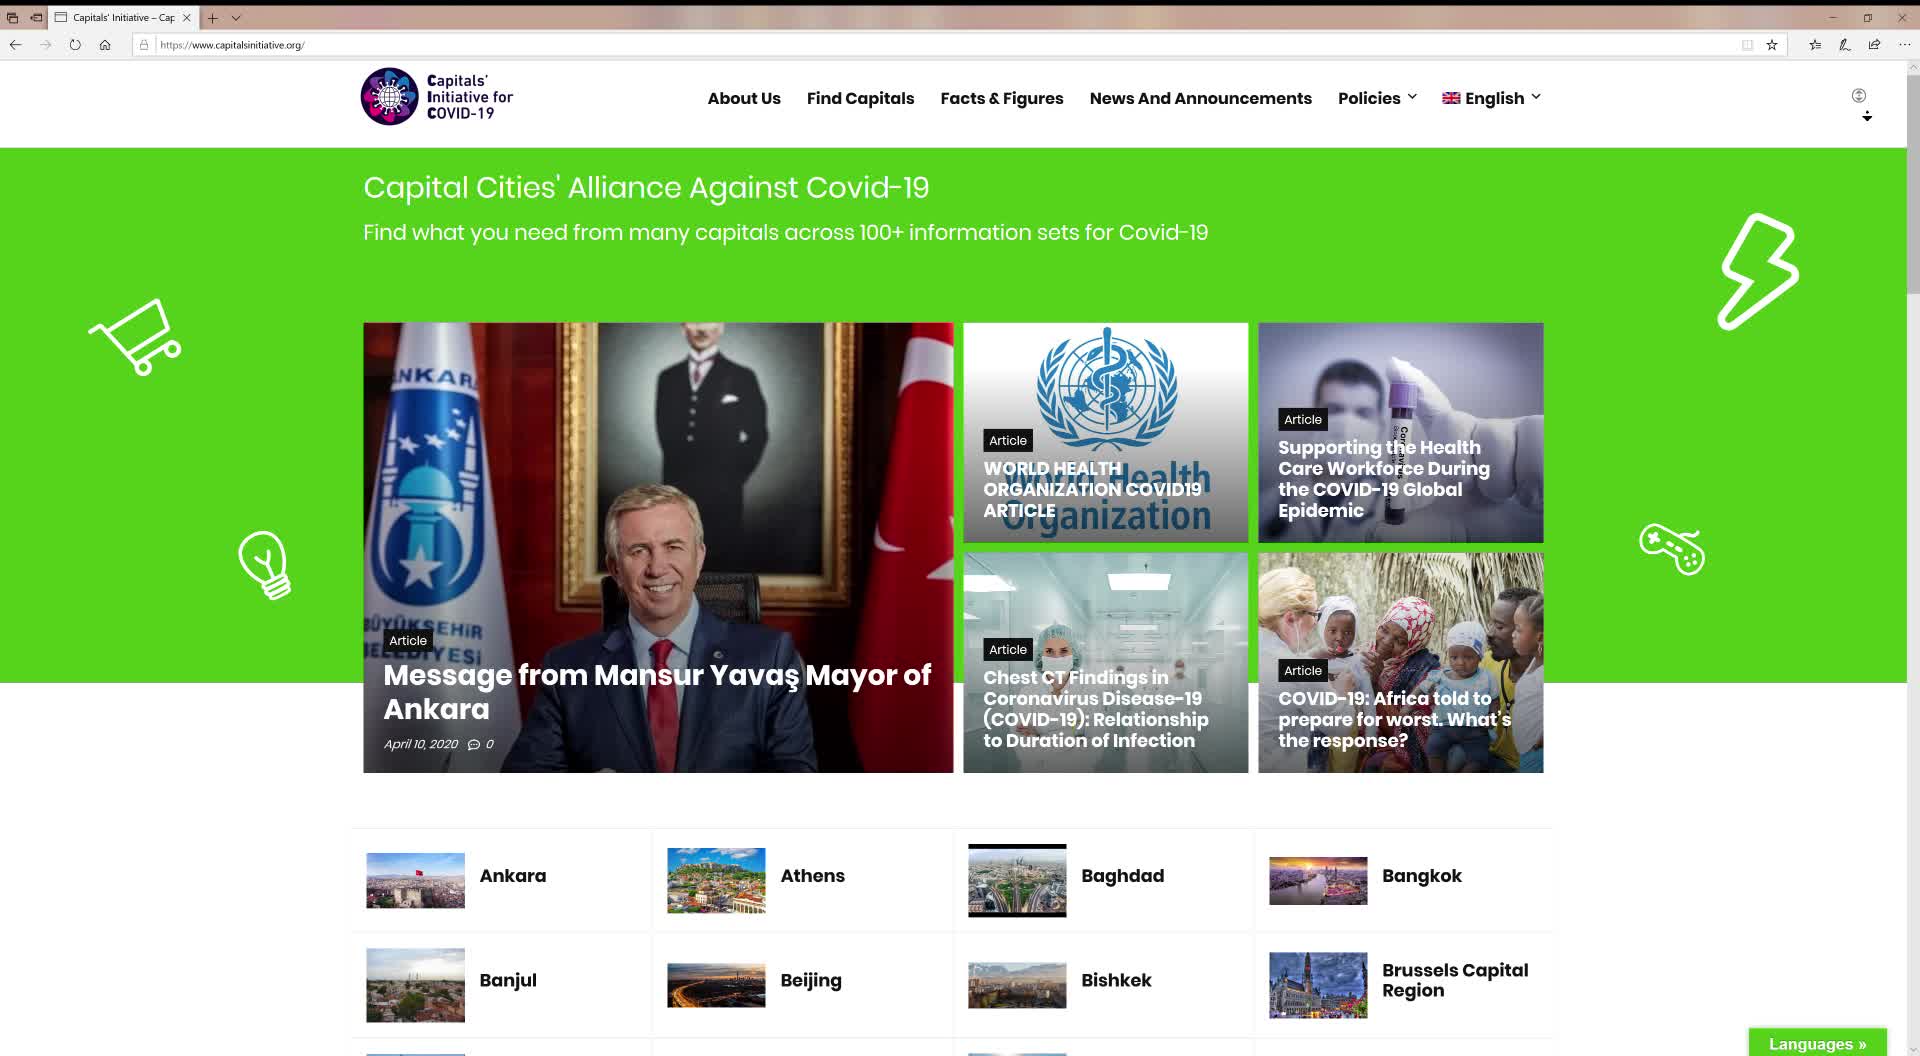Screen dimensions: 1920x1056
Task: Open a new tab with the plus icon
Action: (213, 18)
